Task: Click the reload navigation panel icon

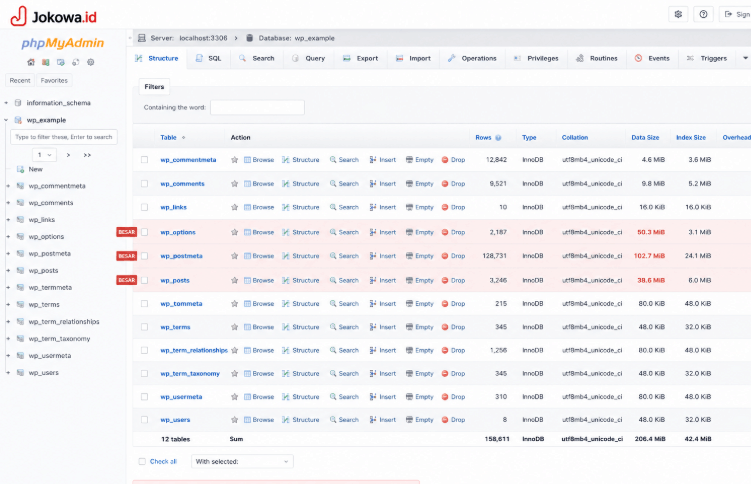Action: (x=76, y=62)
